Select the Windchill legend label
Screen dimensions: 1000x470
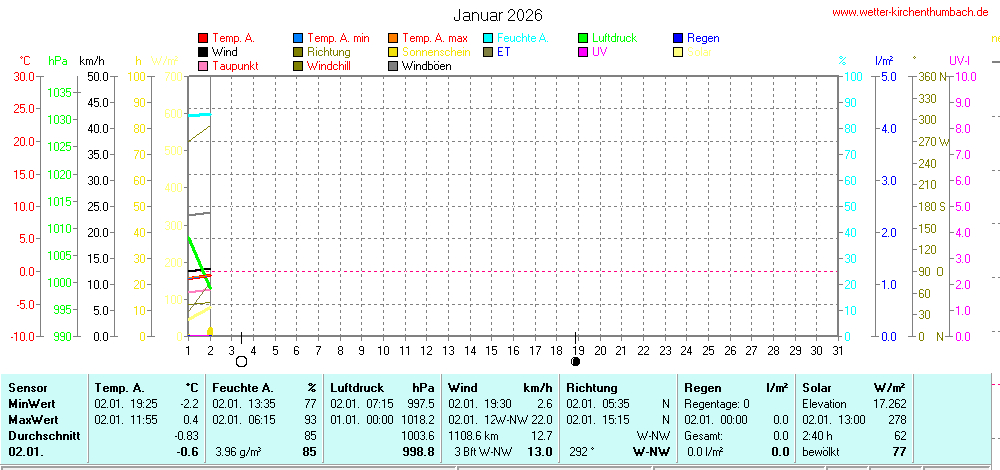(x=329, y=66)
